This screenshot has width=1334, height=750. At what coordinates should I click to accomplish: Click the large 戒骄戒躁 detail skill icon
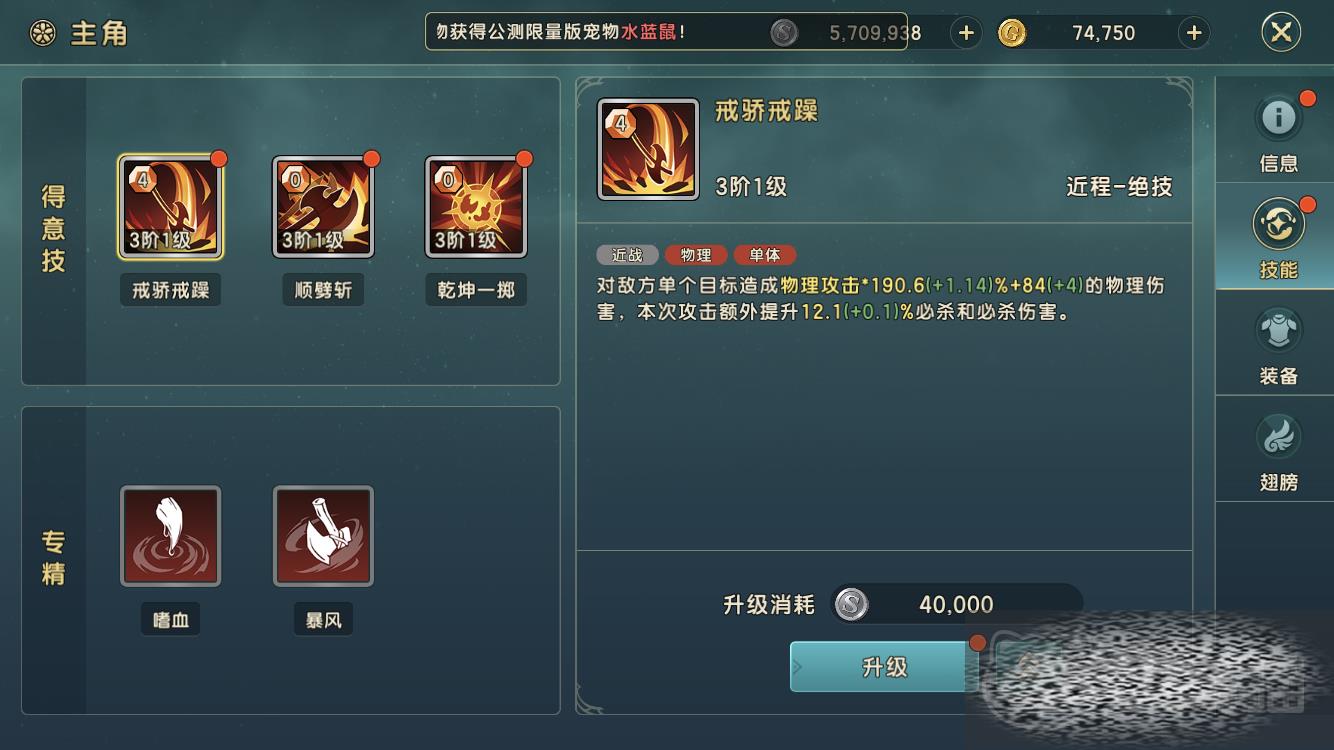648,149
